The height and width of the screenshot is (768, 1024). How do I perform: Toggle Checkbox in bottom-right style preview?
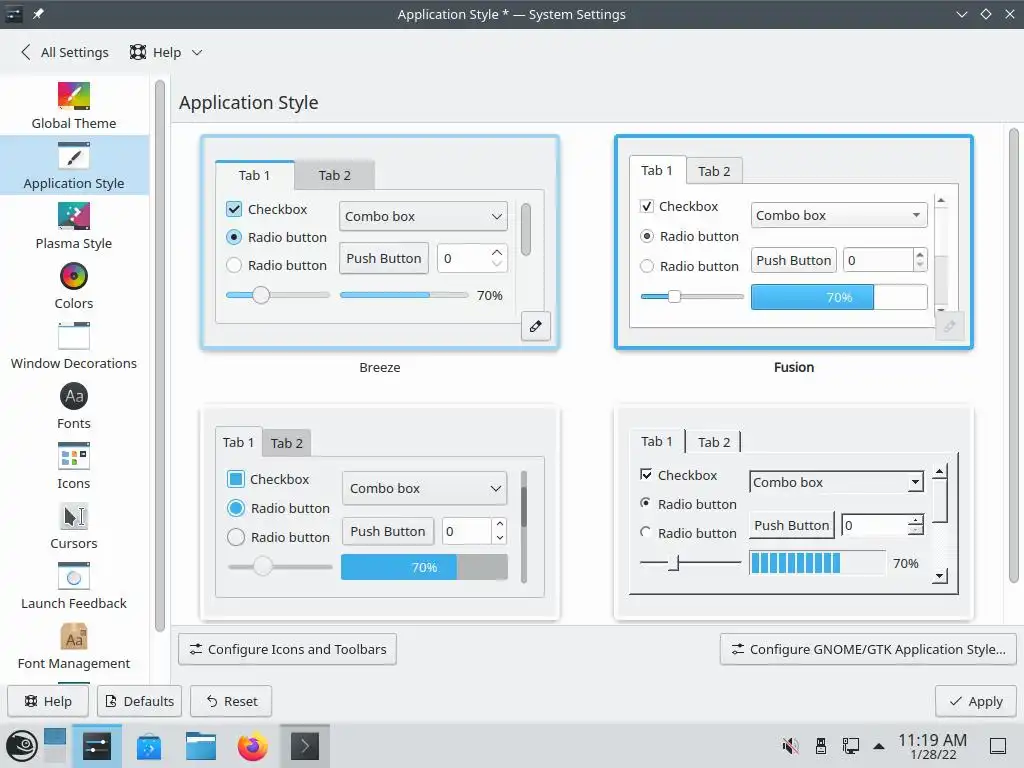(x=646, y=475)
